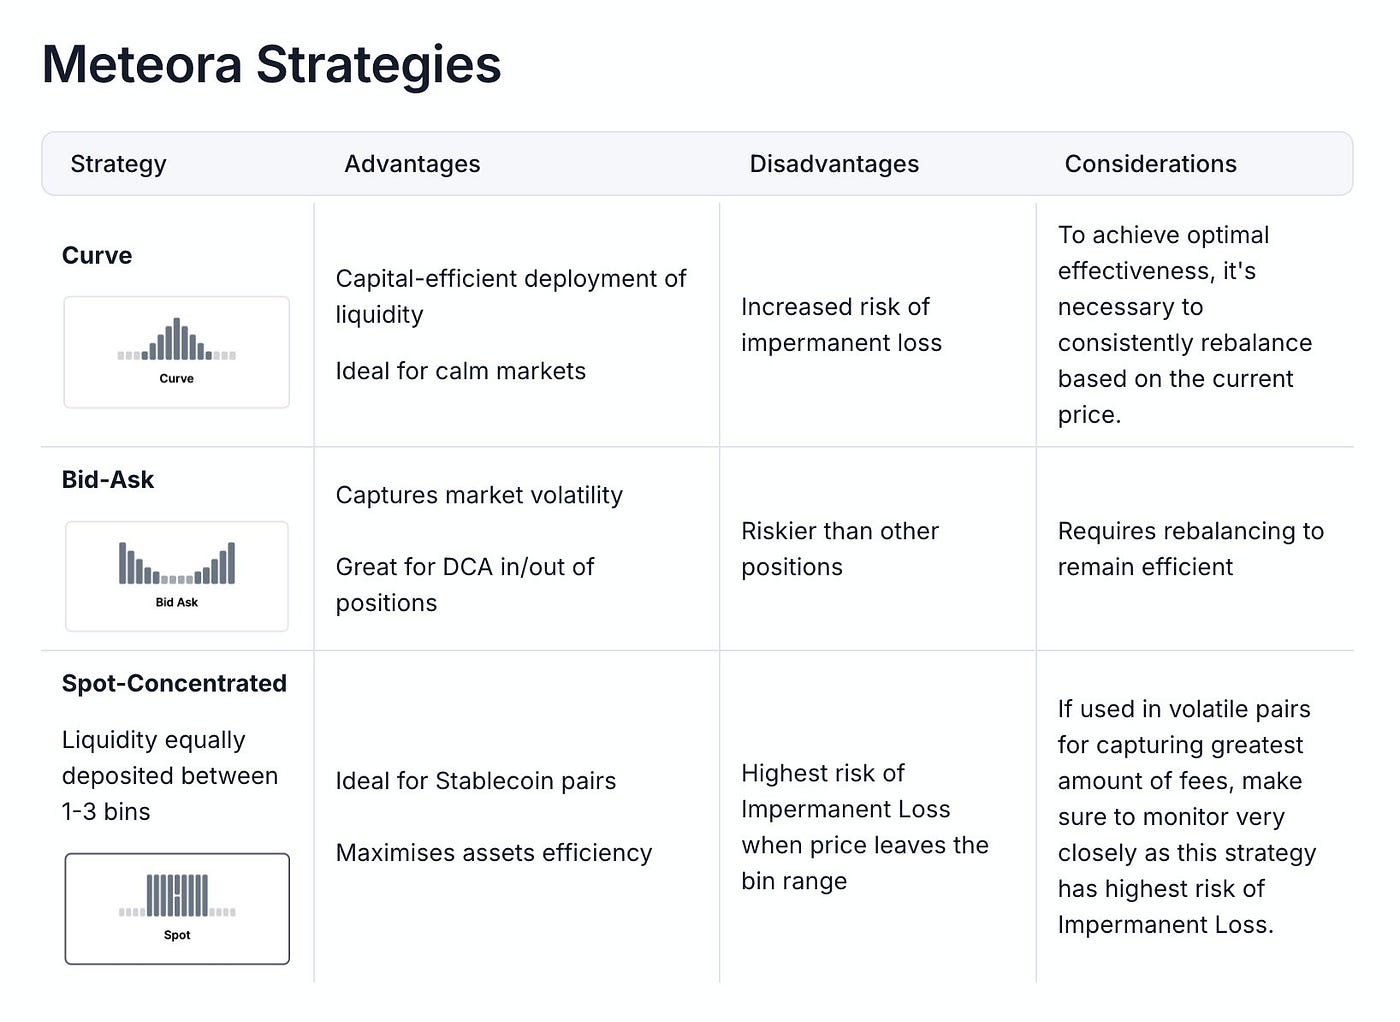Select the Spot strategy chart card
This screenshot has height=1022, width=1400.
tap(177, 909)
